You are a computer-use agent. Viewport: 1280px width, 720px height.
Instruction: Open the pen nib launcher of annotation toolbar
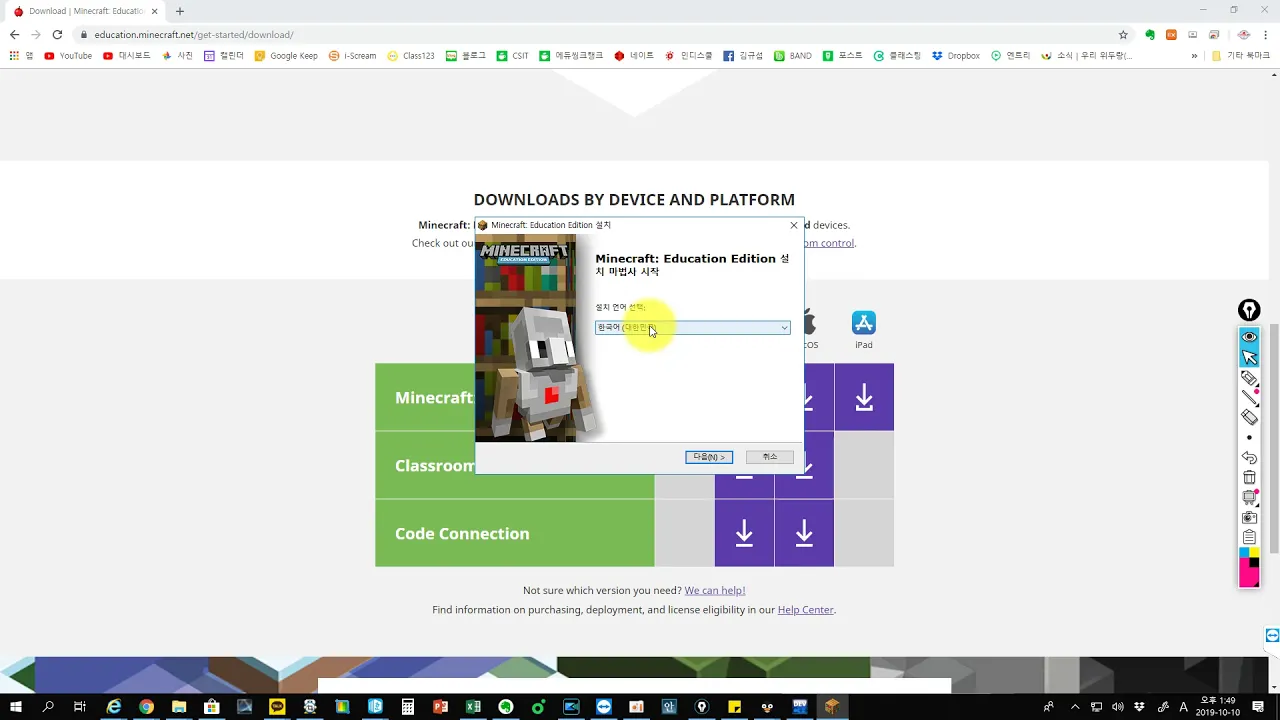coord(1249,310)
